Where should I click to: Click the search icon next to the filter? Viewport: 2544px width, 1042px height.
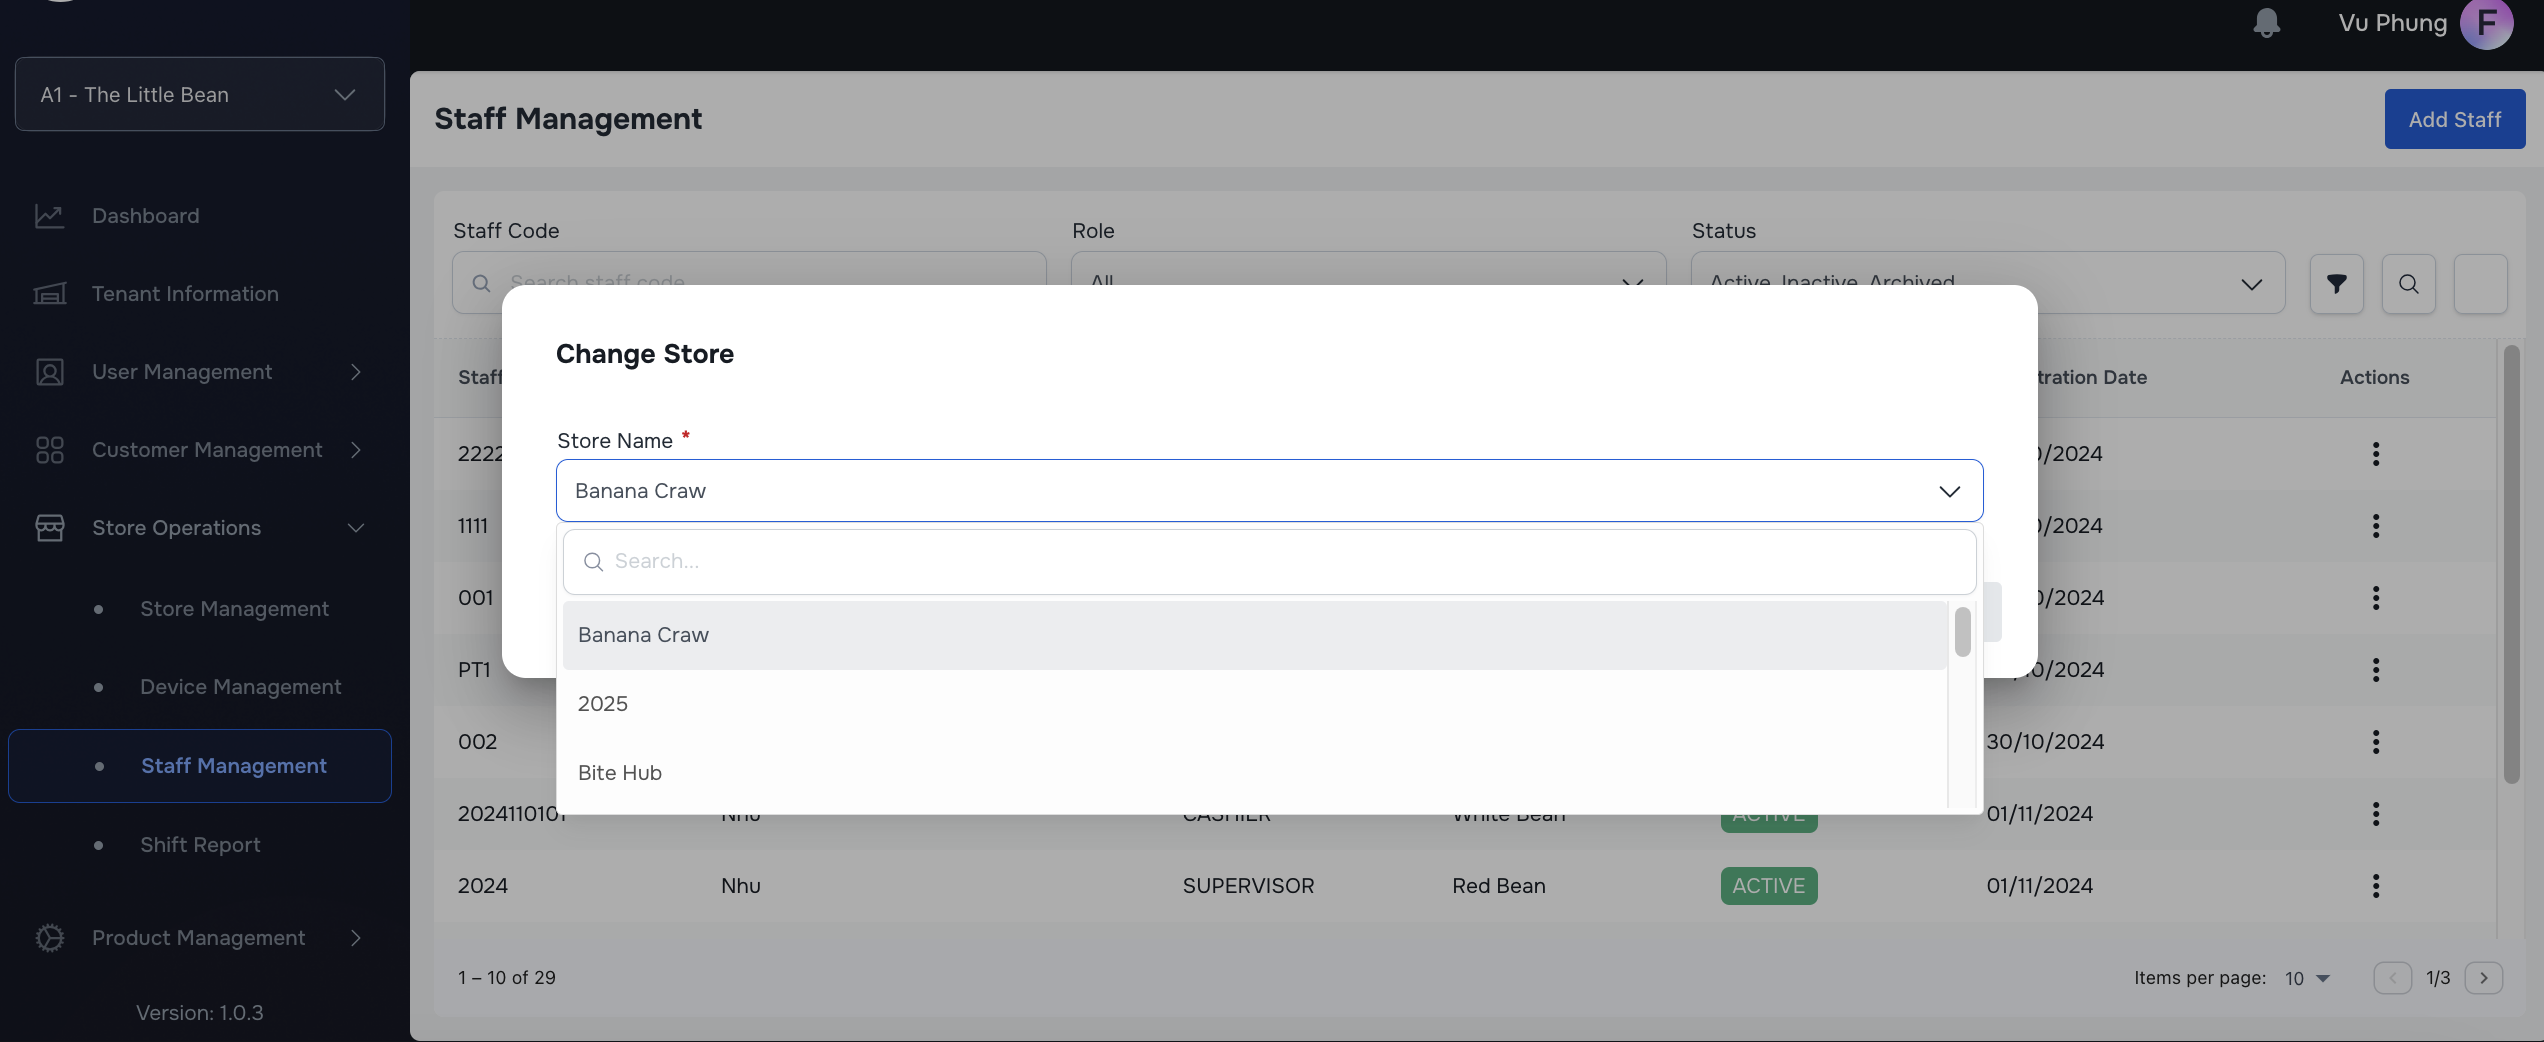[2409, 284]
